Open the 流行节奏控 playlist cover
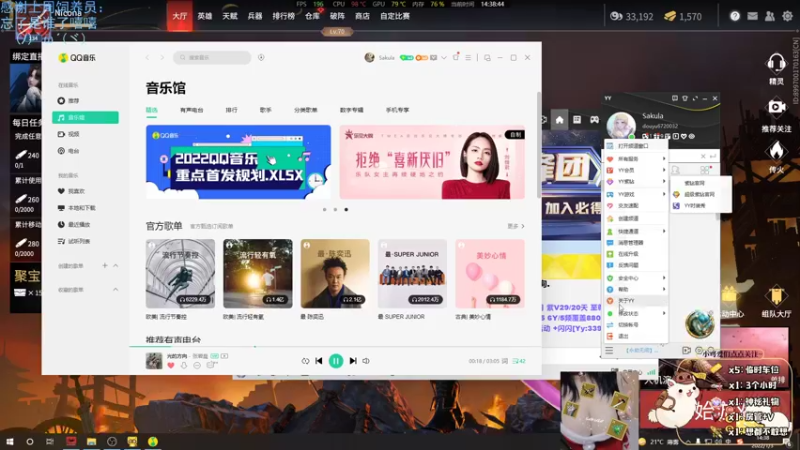Screen dimensions: 800x450 (x=180, y=273)
